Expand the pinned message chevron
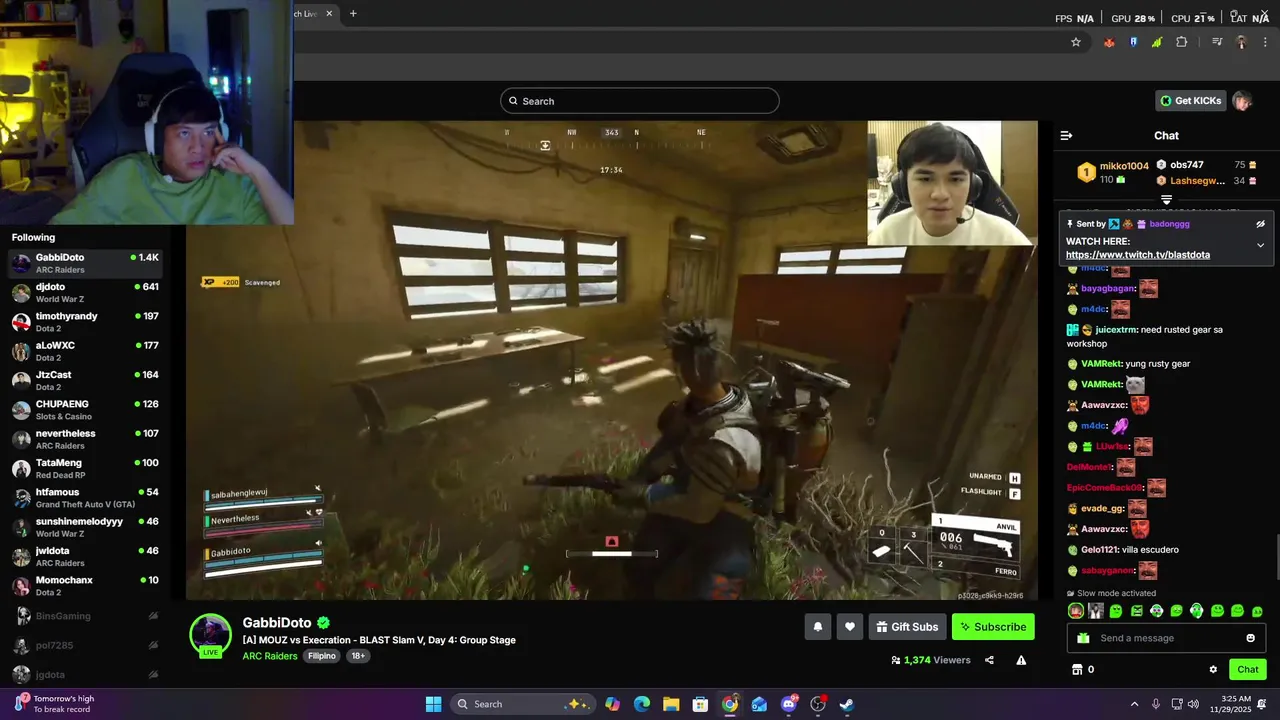The image size is (1280, 720). tap(1260, 245)
